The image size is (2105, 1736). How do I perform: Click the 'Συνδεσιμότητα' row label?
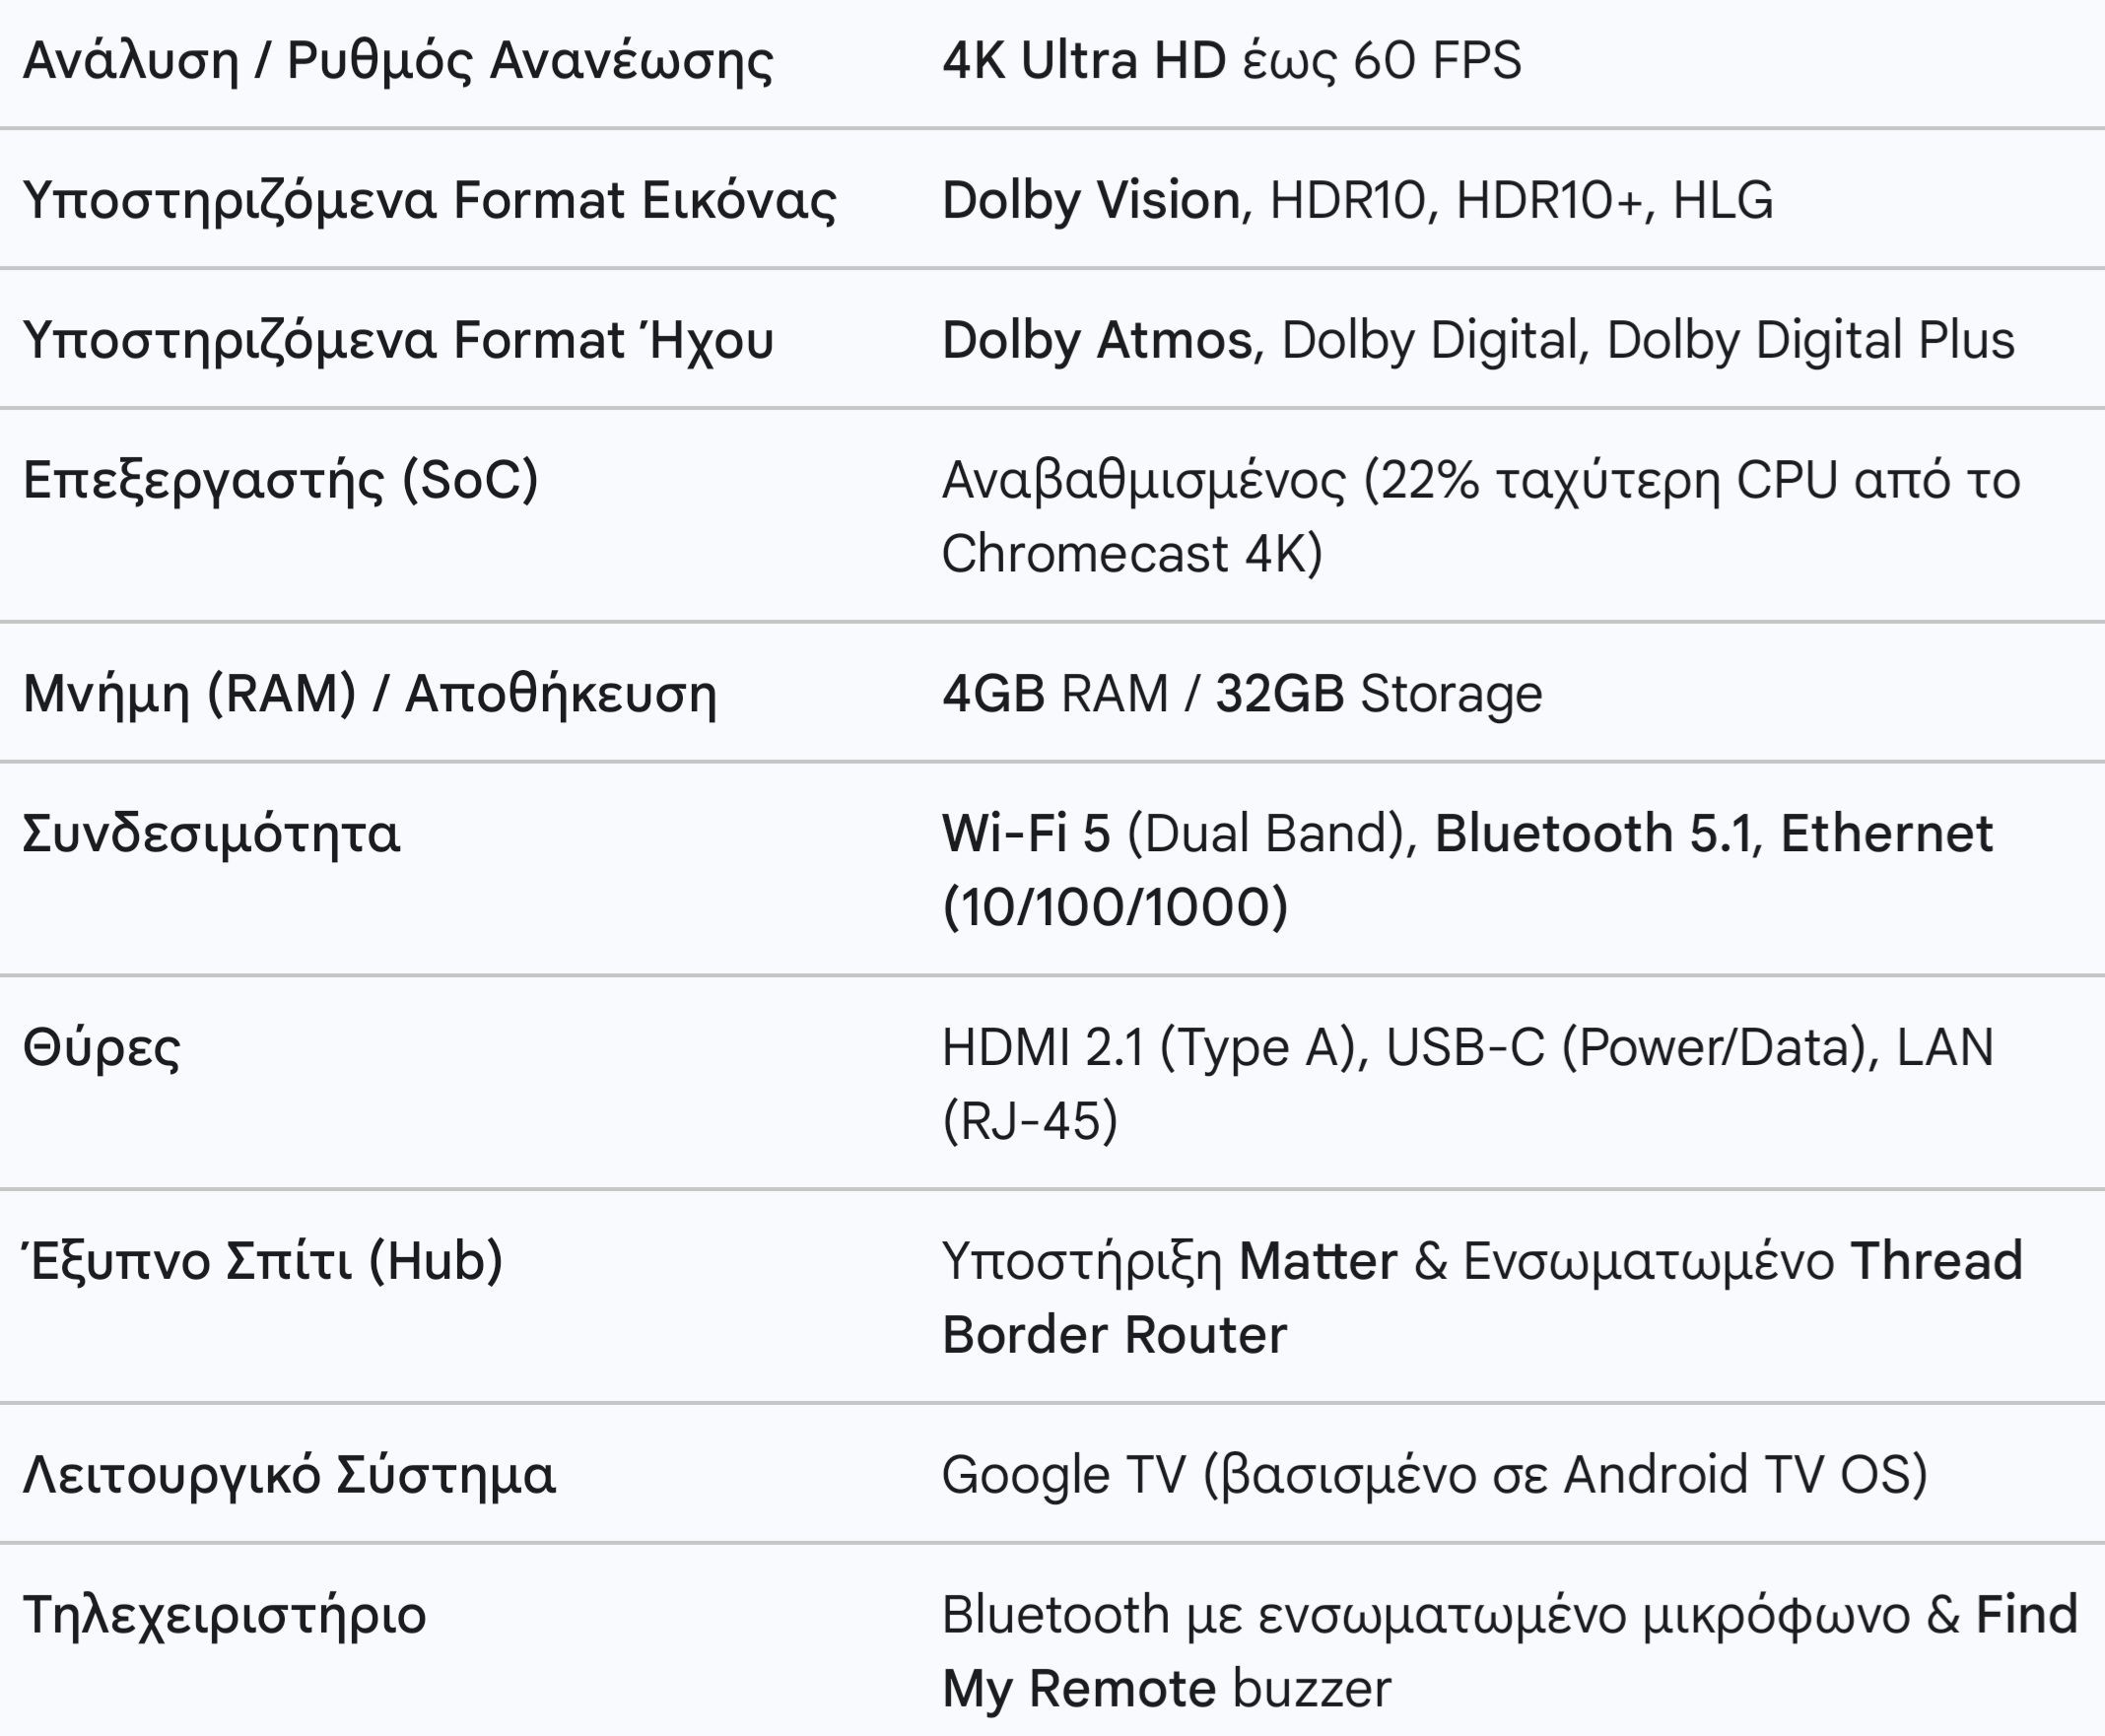(211, 834)
